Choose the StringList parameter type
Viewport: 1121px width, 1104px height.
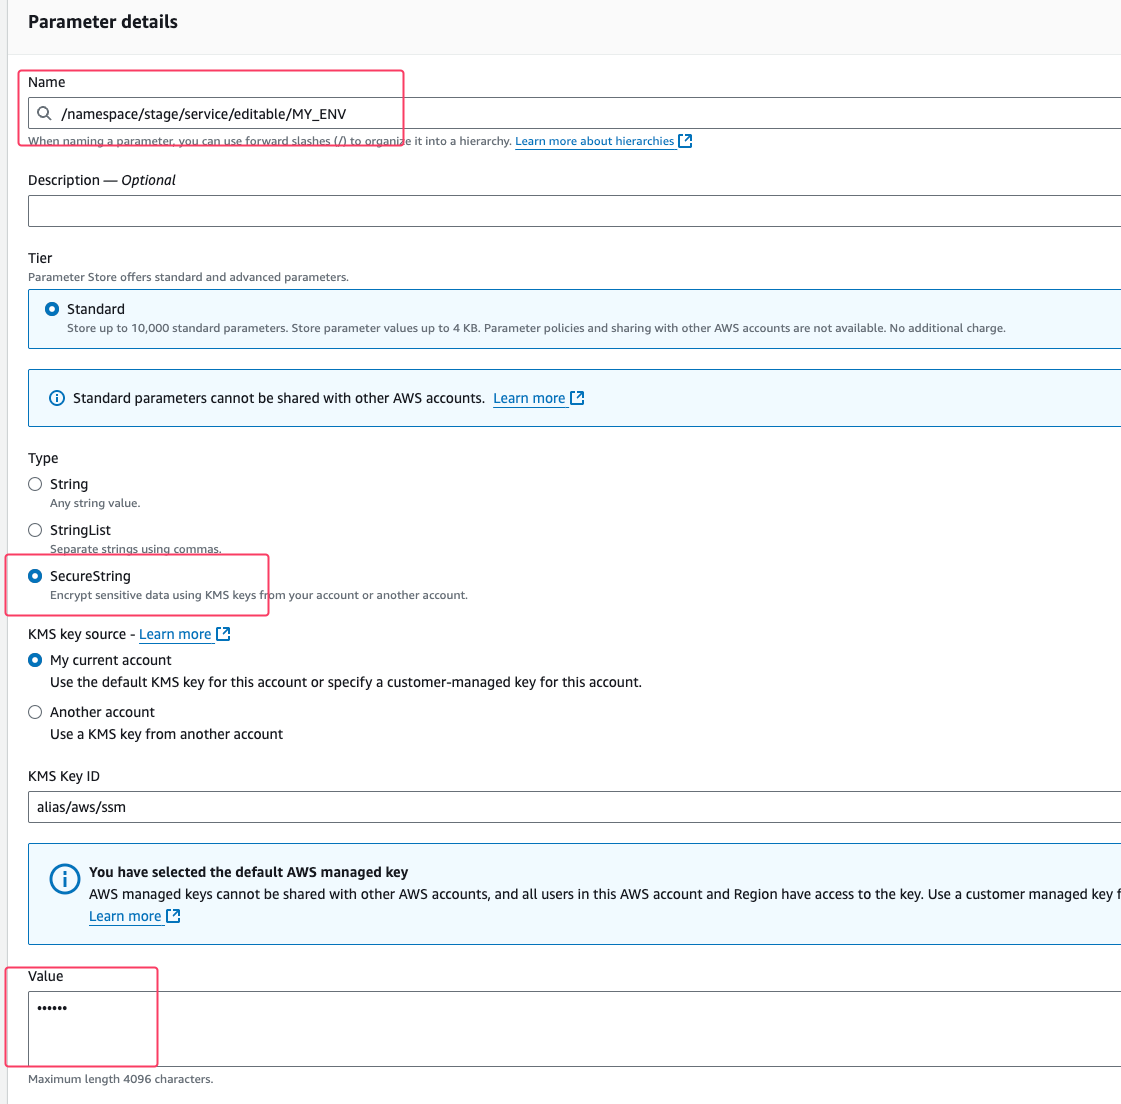(35, 530)
